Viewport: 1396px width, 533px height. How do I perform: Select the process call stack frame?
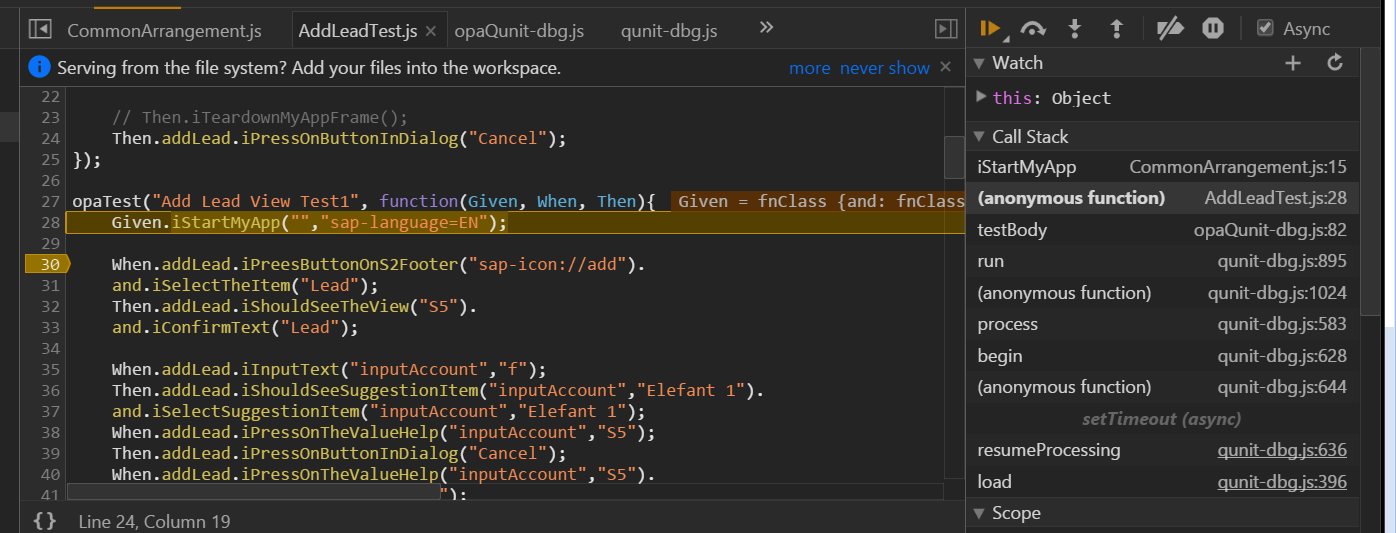coord(1162,324)
